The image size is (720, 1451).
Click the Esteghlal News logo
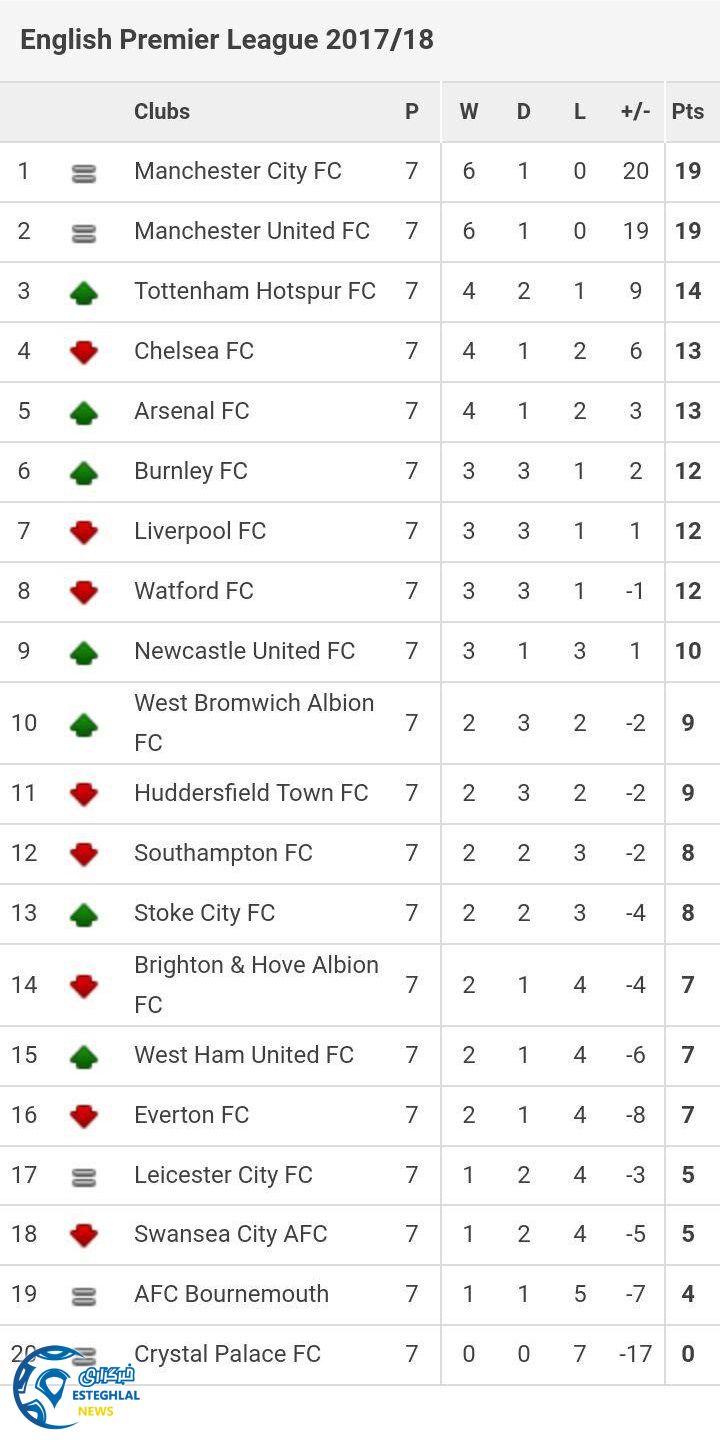pyautogui.click(x=75, y=1387)
